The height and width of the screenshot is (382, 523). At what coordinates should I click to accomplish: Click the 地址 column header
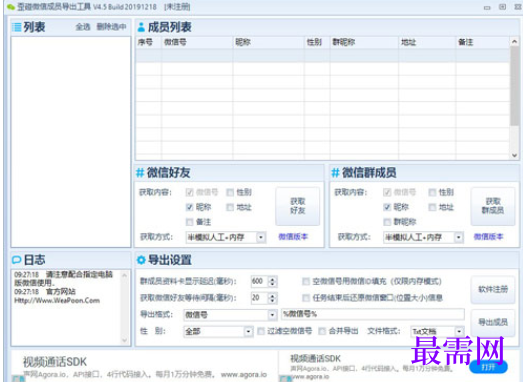pyautogui.click(x=427, y=42)
